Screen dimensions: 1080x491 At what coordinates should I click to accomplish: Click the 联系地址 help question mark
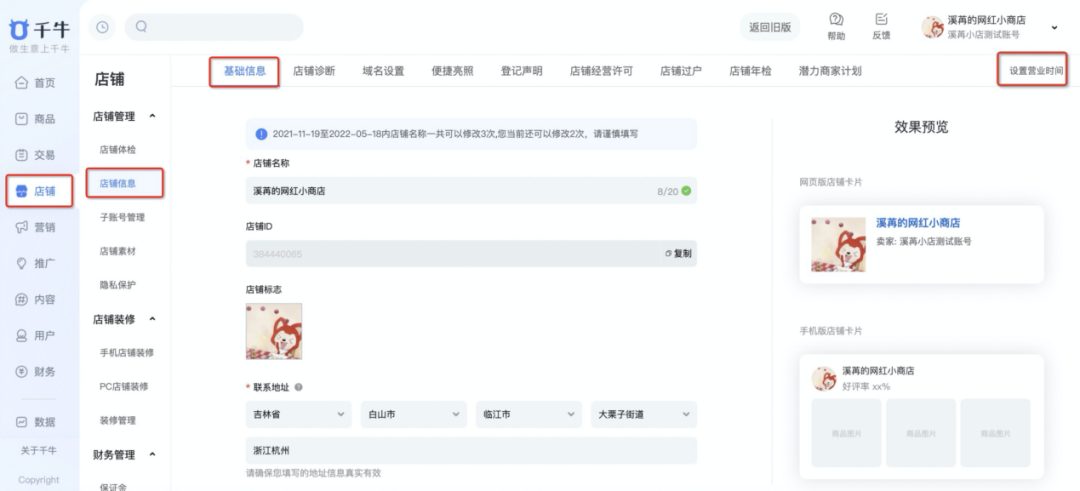[x=298, y=387]
